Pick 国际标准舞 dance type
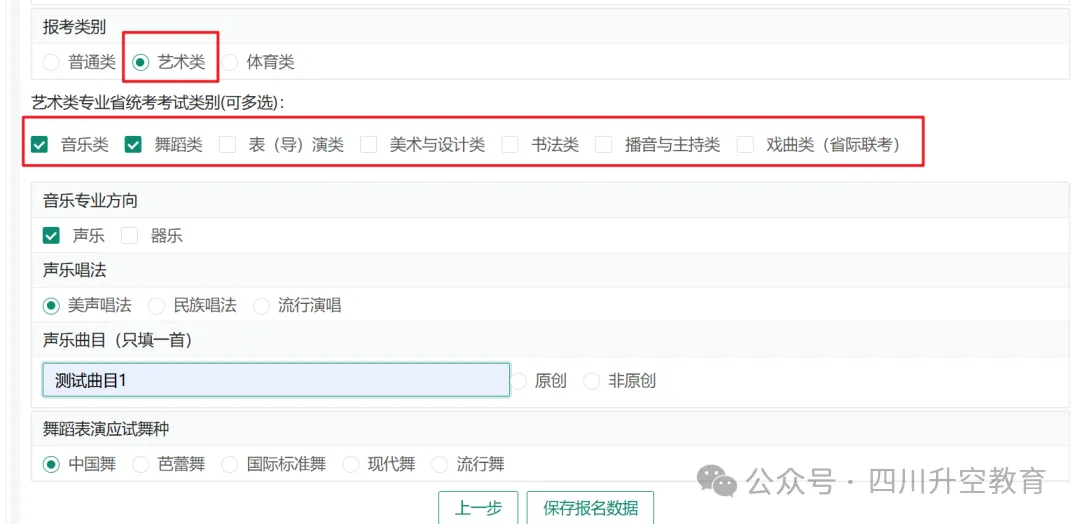 230,465
